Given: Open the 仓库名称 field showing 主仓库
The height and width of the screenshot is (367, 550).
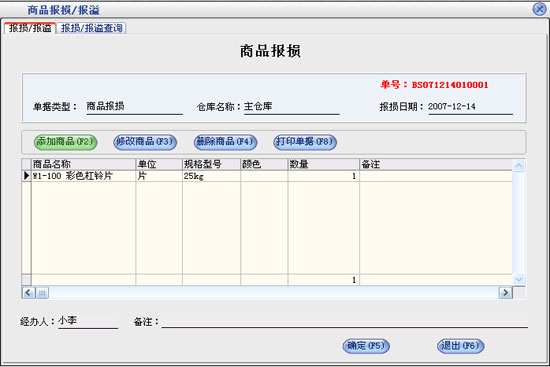Looking at the screenshot, I should click(291, 107).
